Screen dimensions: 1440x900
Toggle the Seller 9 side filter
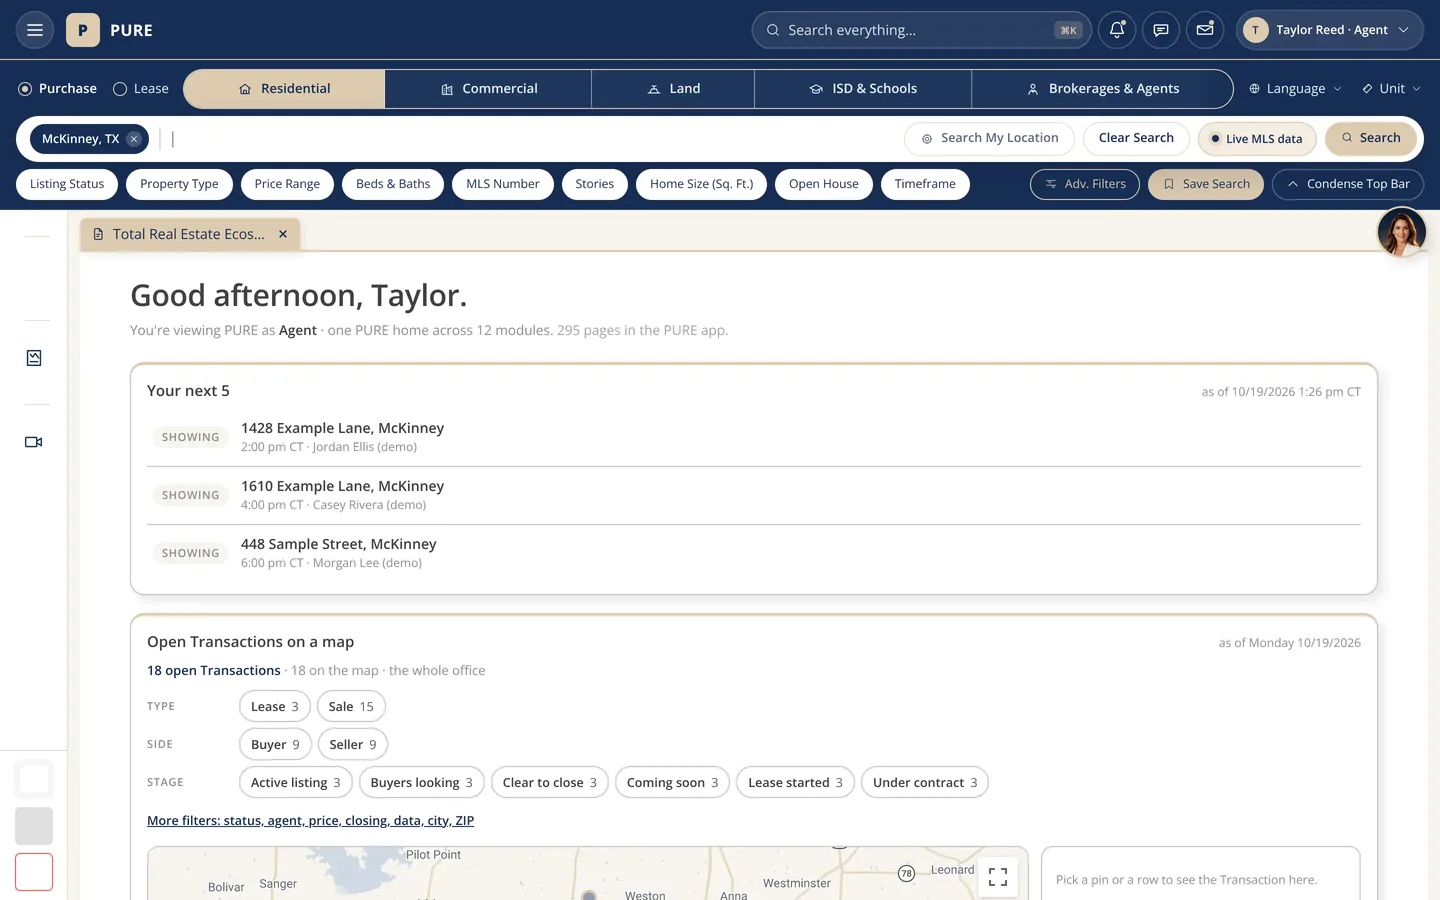[x=353, y=744]
